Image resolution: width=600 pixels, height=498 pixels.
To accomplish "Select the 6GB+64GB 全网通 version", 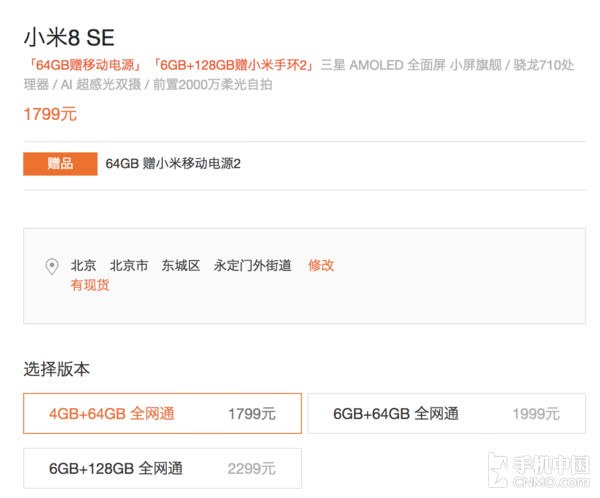I will click(x=446, y=413).
